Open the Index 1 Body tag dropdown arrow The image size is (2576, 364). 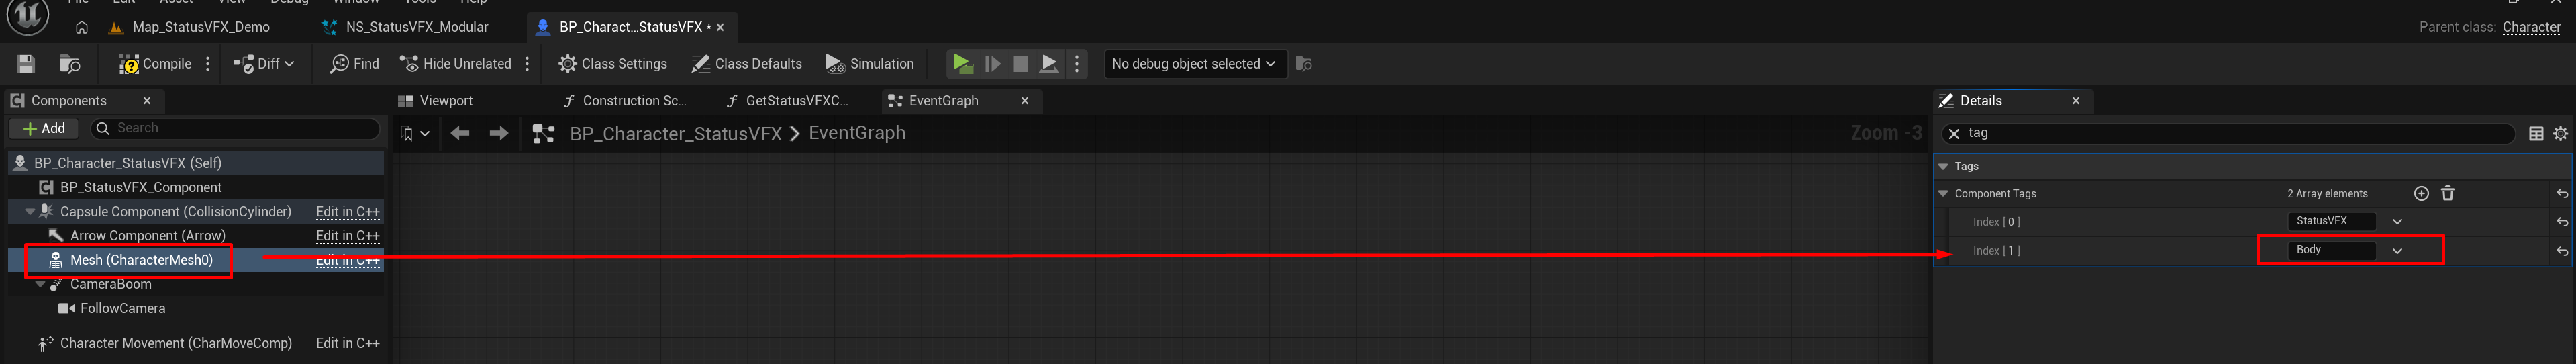[x=2397, y=251]
